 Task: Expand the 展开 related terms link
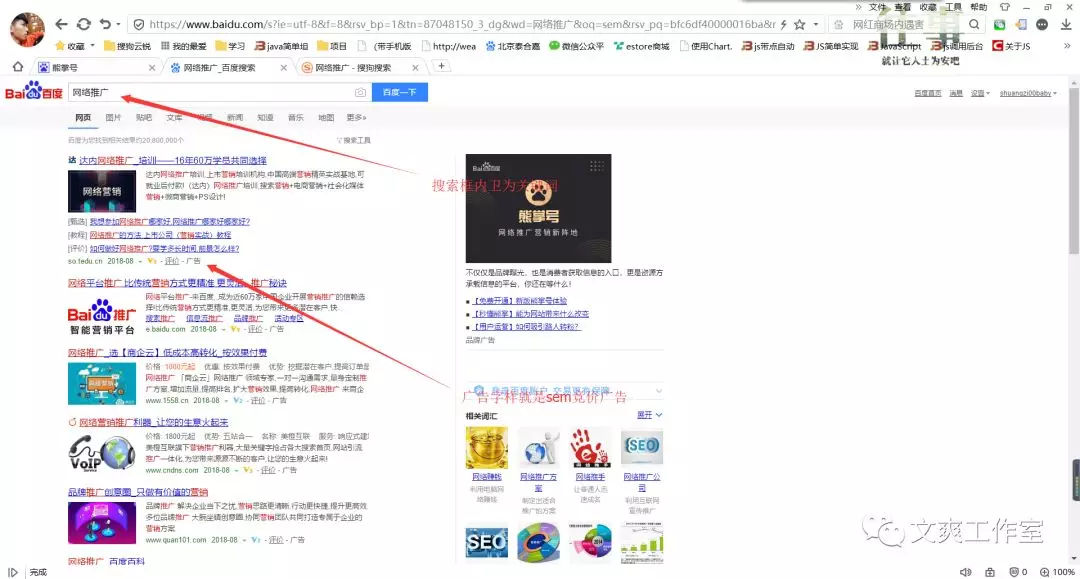tap(649, 415)
